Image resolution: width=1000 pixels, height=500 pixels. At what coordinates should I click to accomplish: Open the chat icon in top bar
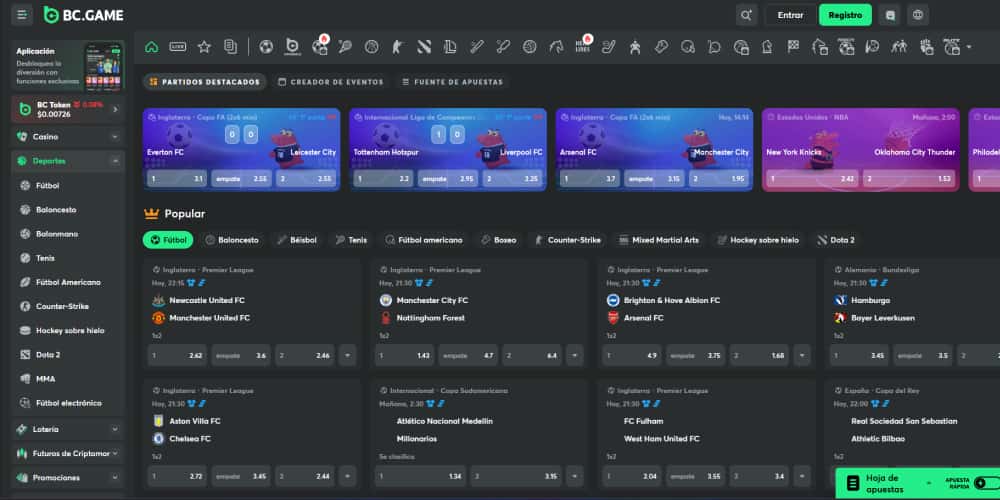[890, 15]
